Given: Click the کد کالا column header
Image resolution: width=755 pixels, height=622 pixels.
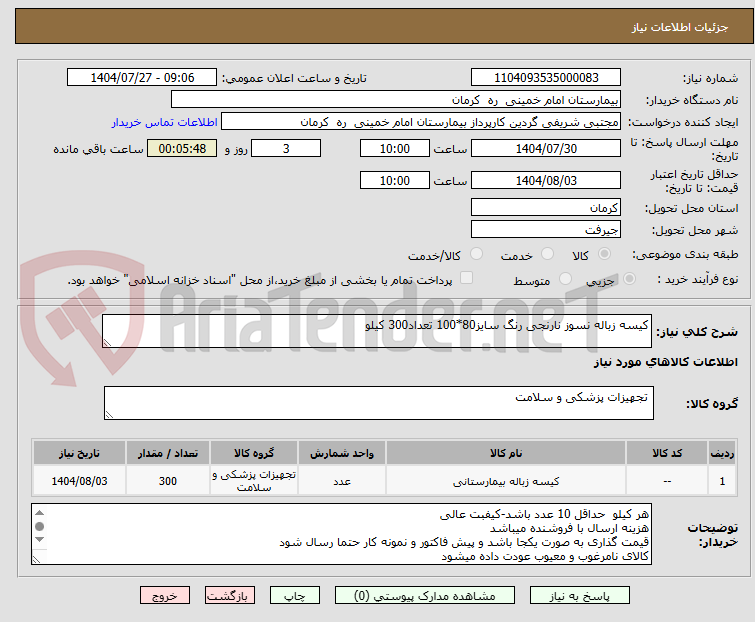Looking at the screenshot, I should click(x=667, y=453).
